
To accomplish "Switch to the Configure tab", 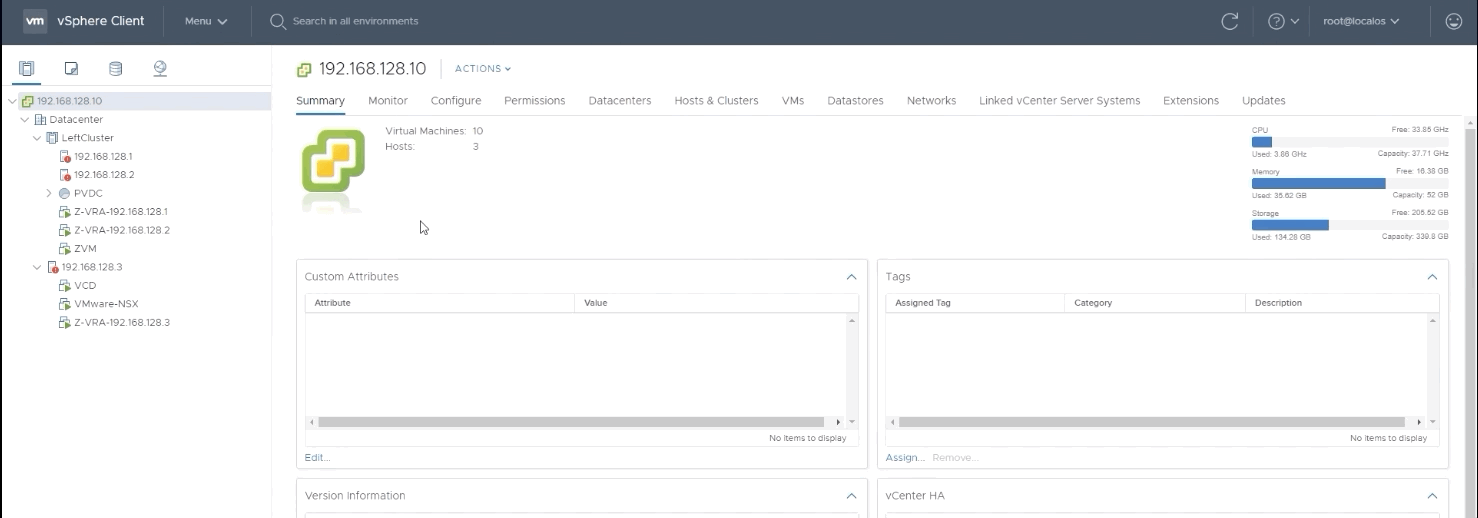I will (456, 100).
